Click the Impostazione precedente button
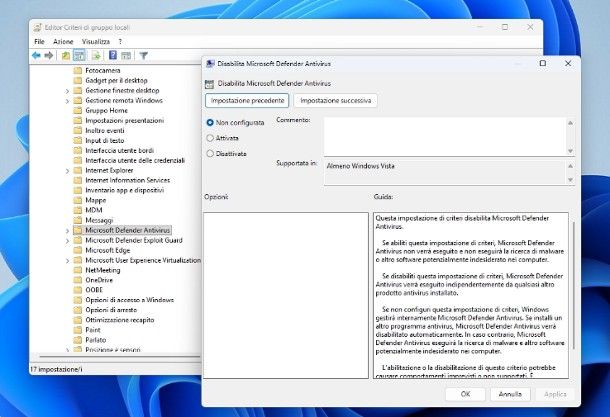This screenshot has width=610, height=417. (247, 101)
